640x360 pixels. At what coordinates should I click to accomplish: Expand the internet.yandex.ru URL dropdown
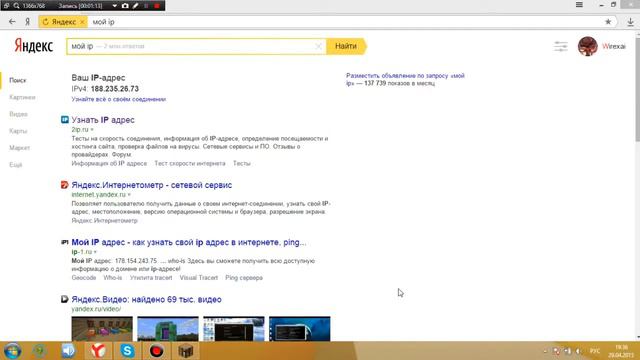point(129,195)
